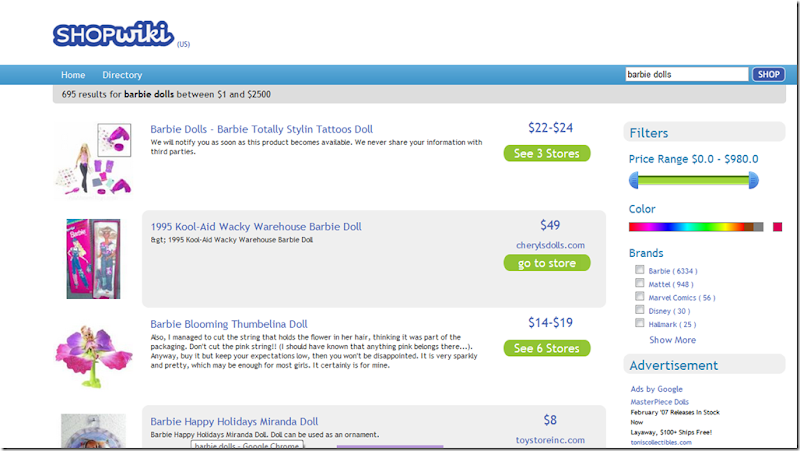Expand brands with Show More
This screenshot has height=451, width=800.
(x=672, y=340)
